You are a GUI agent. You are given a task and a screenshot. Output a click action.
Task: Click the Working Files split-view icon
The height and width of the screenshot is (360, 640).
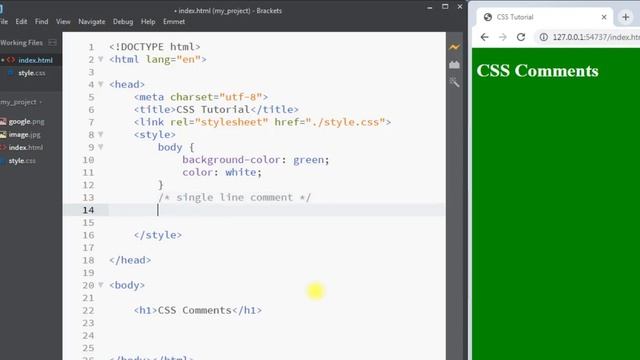click(52, 42)
